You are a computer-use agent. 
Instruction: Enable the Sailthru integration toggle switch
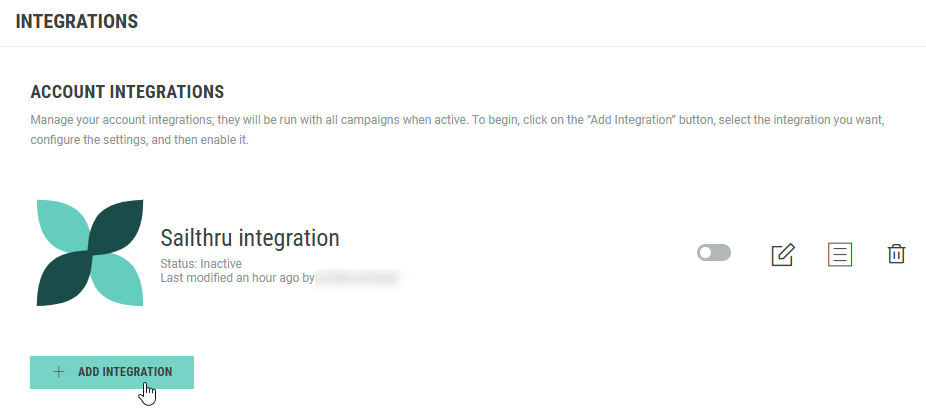click(x=714, y=253)
